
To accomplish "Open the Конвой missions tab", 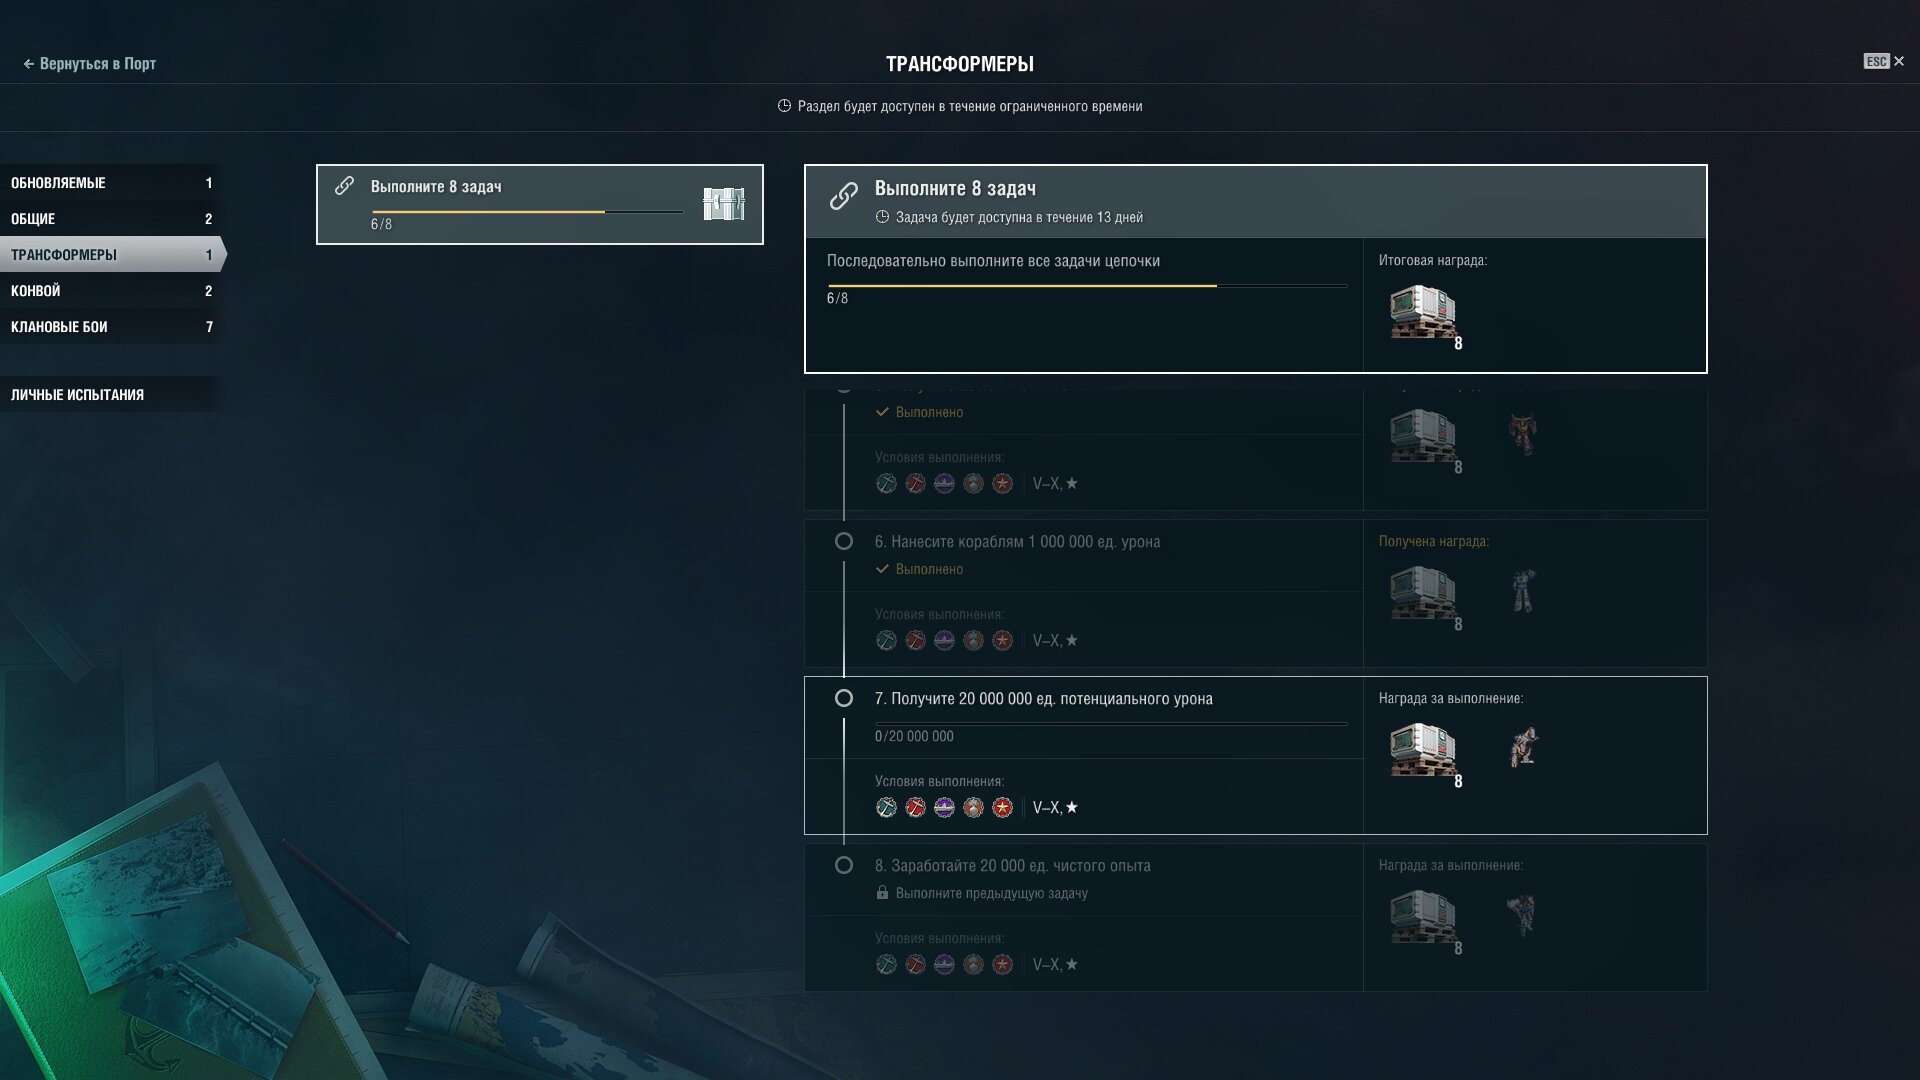I will click(x=111, y=291).
